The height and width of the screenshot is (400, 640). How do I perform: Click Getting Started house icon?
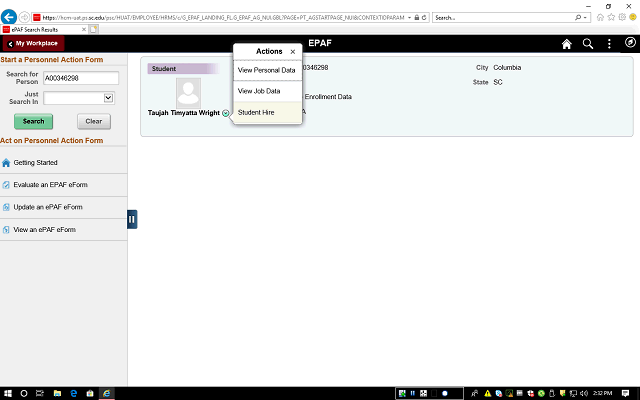pos(6,163)
